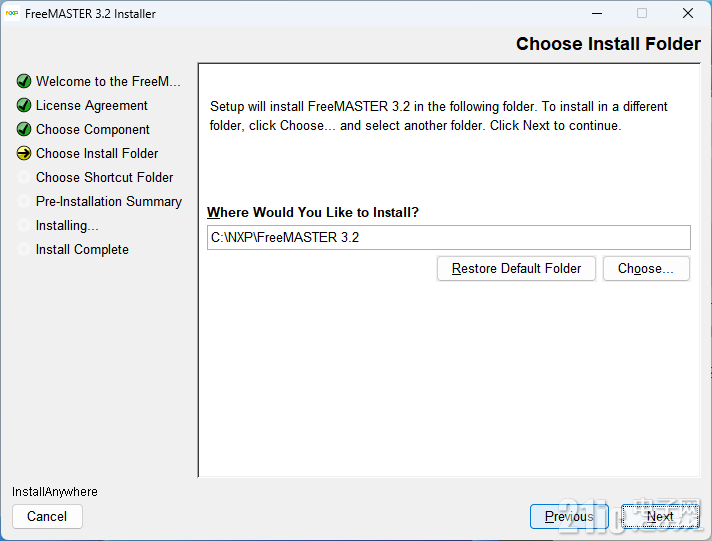Minimize the installer window
The height and width of the screenshot is (541, 712).
tap(597, 14)
